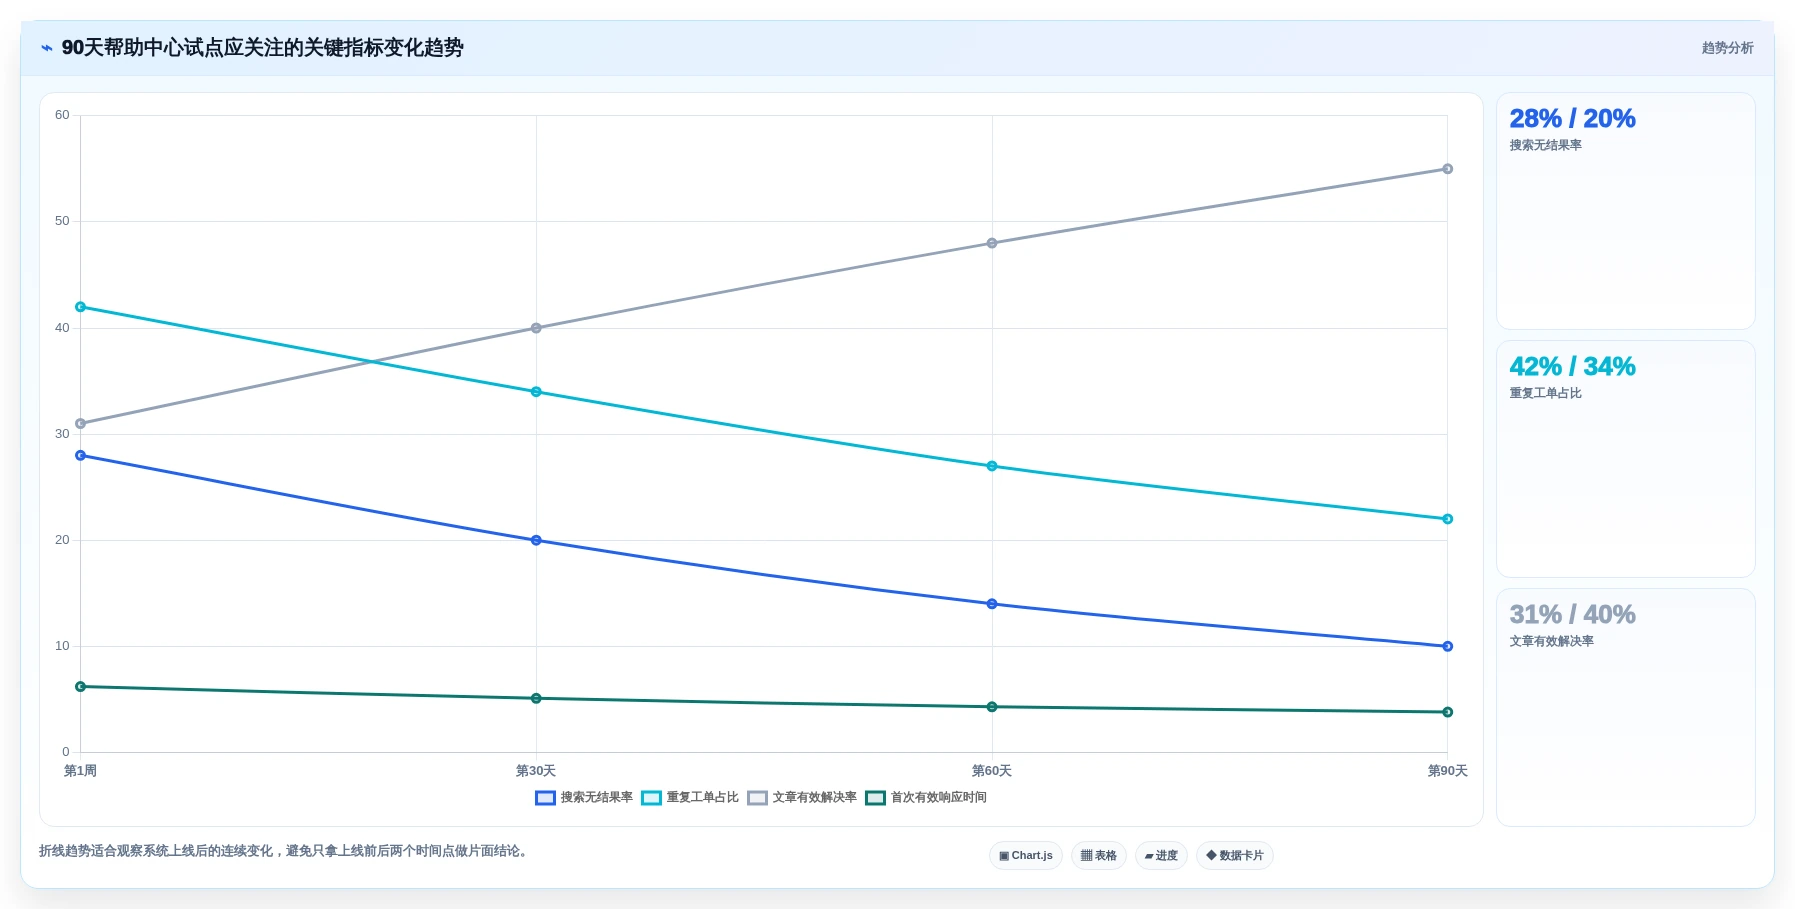Click 文章有效解决率 data point at 第90天
Image resolution: width=1795 pixels, height=909 pixels.
coord(1447,169)
